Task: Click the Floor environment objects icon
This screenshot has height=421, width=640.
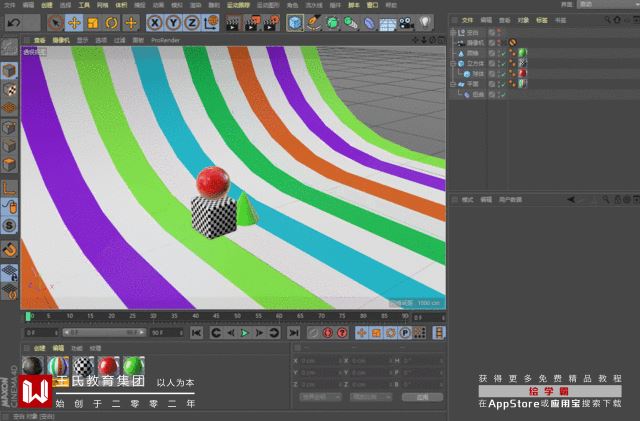Action: 387,23
